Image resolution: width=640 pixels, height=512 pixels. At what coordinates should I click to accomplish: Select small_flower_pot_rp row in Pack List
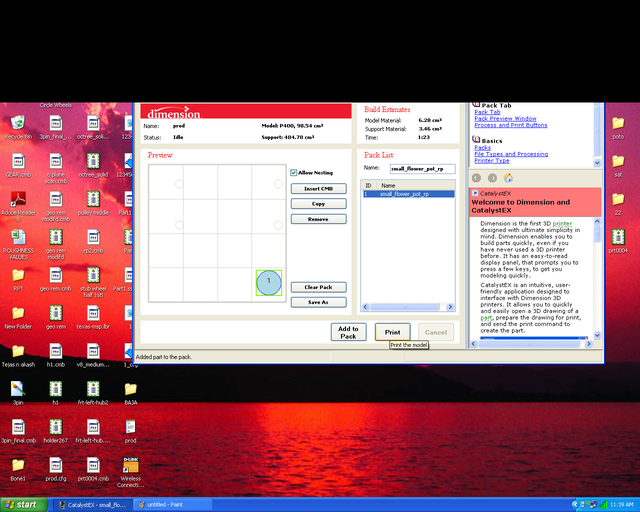408,194
